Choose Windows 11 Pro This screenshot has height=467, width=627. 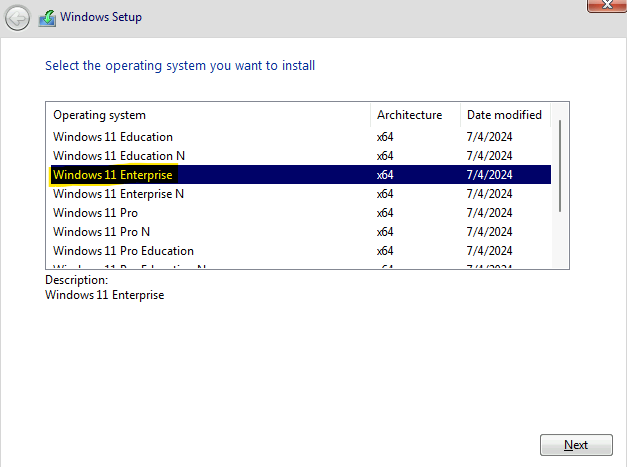[301, 213]
